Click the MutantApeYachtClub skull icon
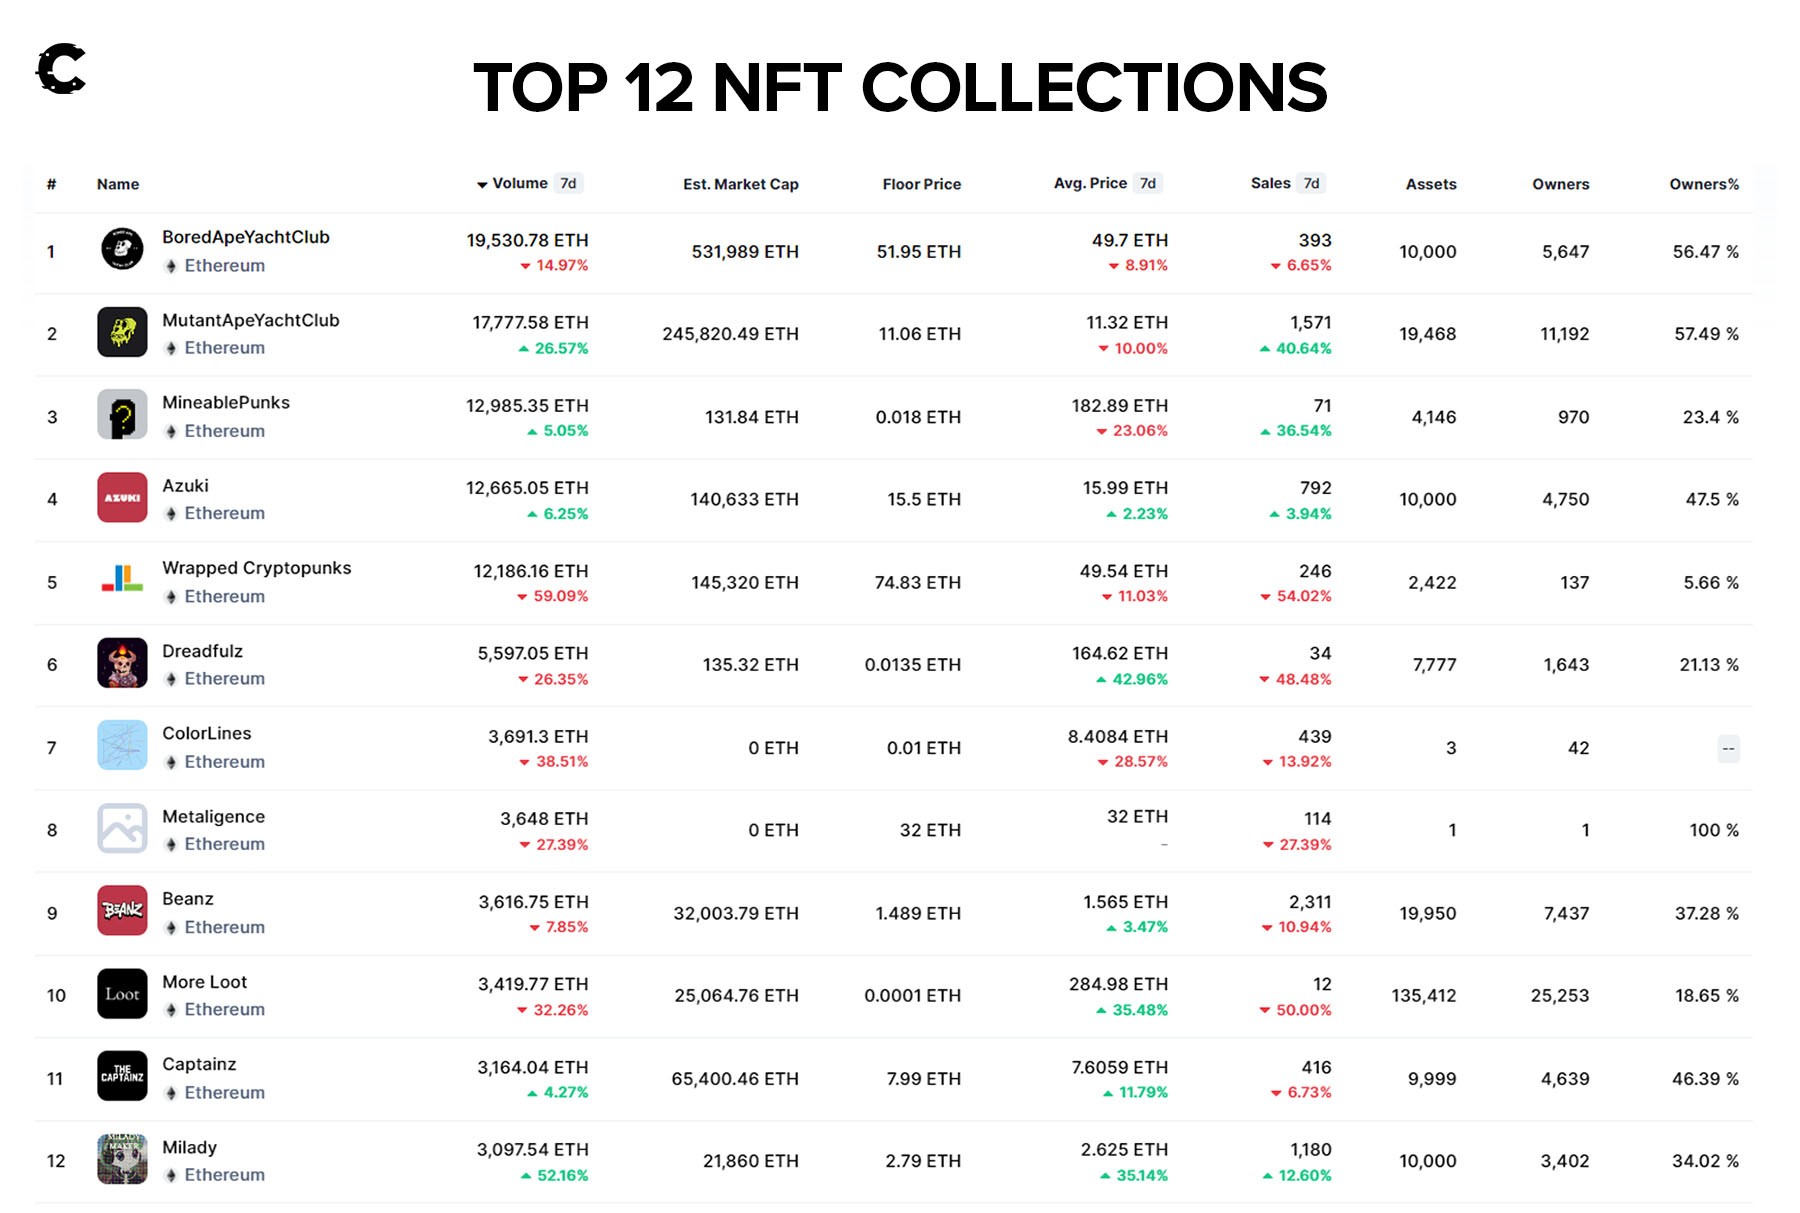Screen dimensions: 1800x1213 (x=122, y=332)
